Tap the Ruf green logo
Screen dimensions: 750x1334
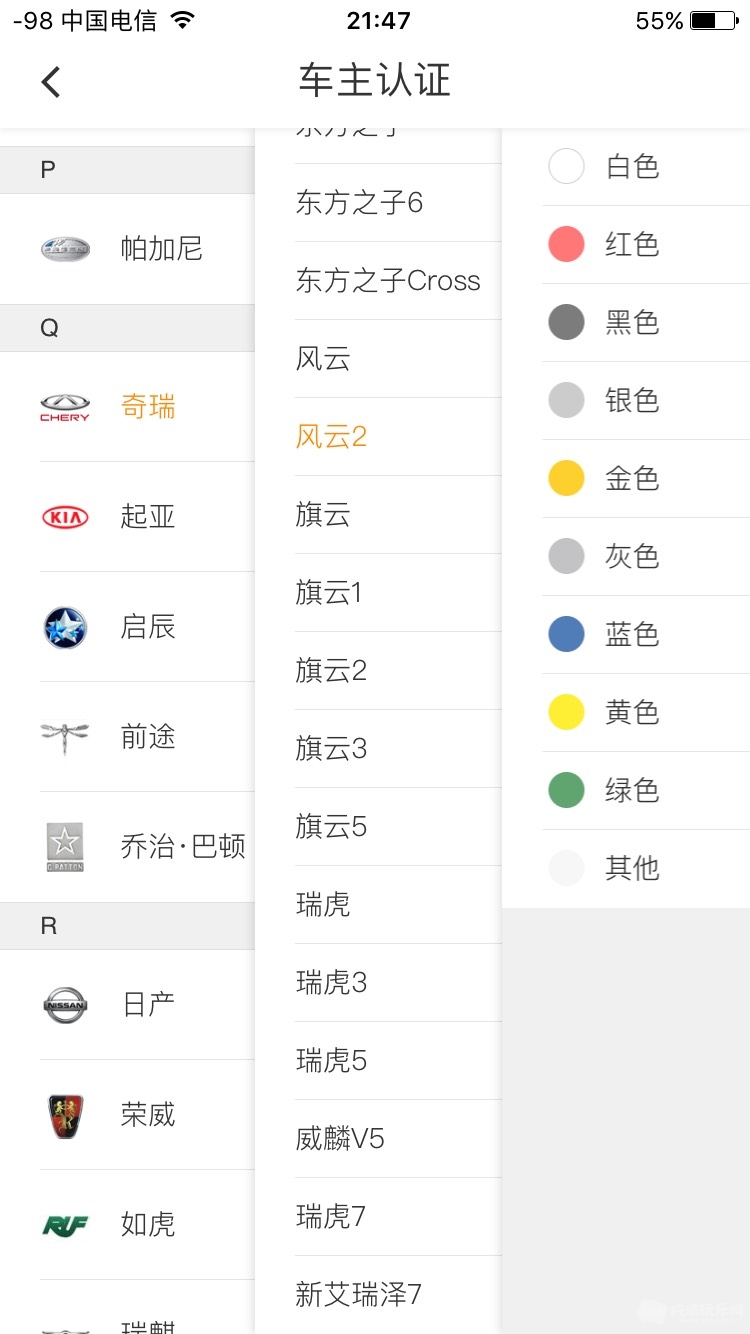pyautogui.click(x=65, y=1225)
